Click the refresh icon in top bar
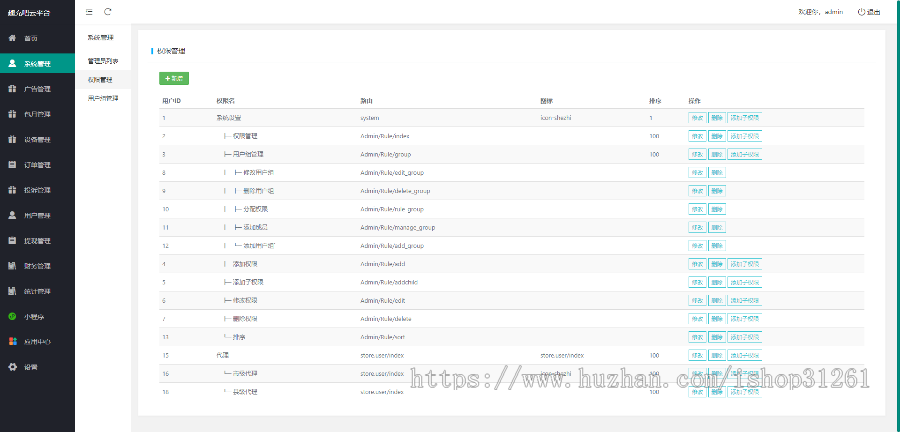 (107, 11)
